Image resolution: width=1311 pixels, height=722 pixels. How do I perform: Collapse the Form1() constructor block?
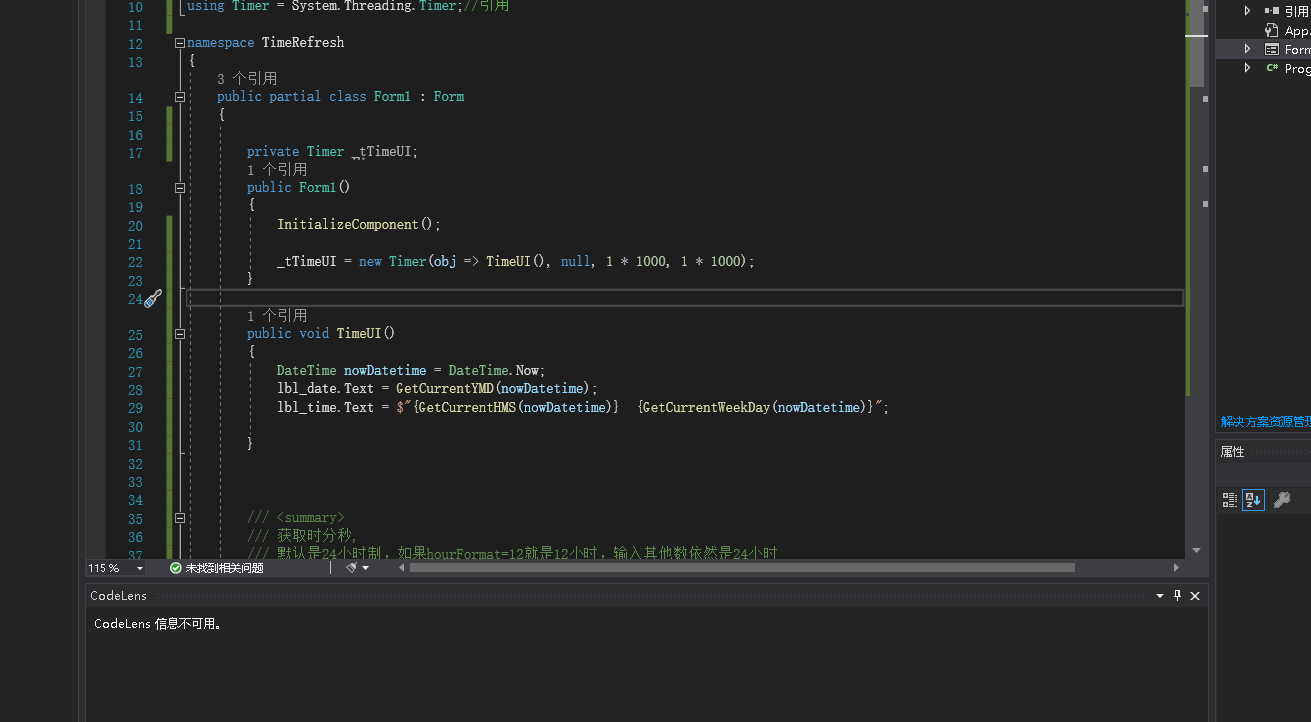180,188
